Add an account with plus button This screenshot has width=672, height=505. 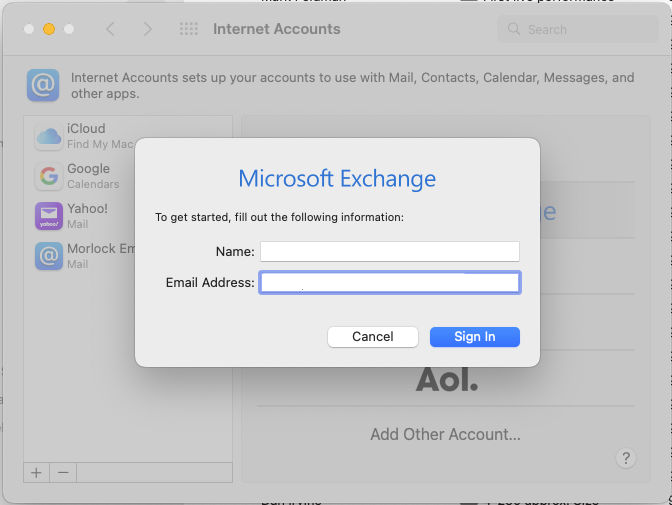point(36,472)
